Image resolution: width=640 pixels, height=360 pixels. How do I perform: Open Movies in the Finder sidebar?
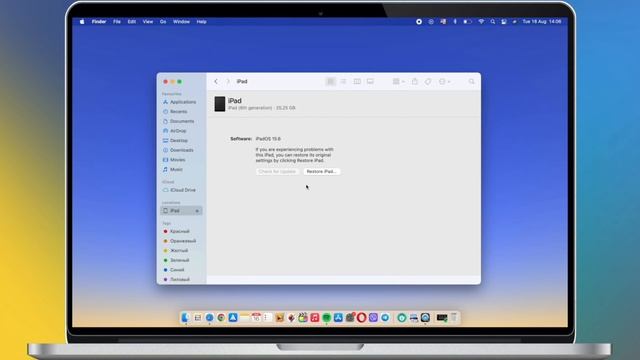tap(174, 160)
